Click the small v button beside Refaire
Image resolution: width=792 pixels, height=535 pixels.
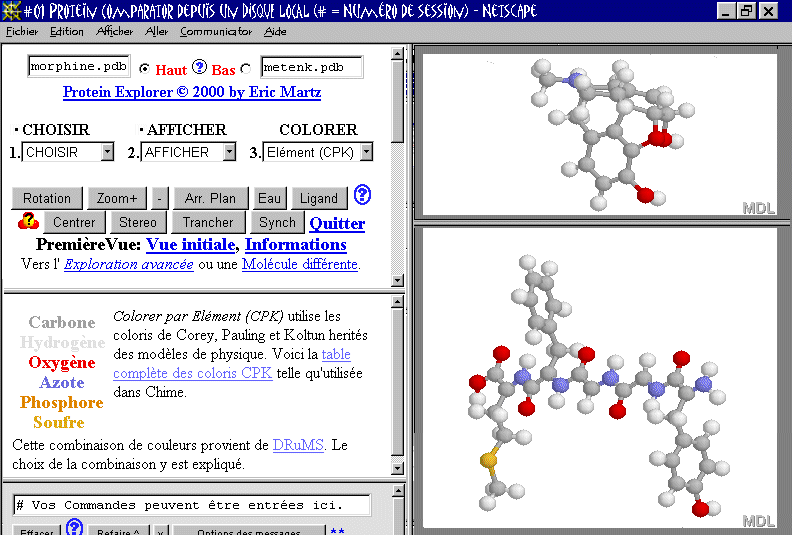click(160, 530)
